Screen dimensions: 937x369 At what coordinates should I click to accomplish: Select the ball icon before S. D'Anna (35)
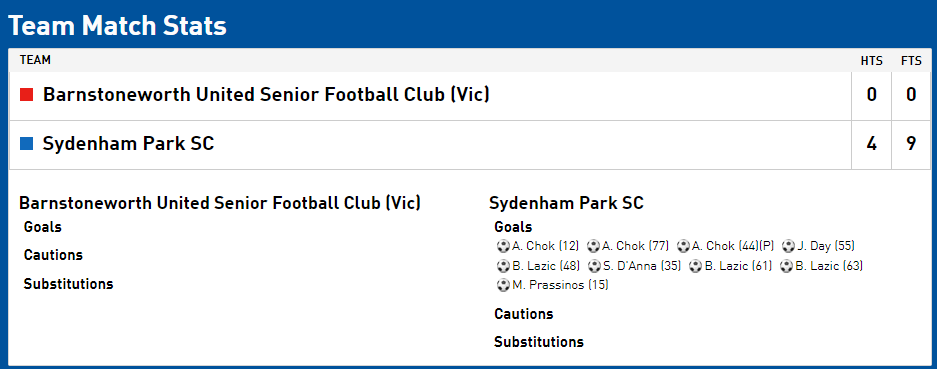pyautogui.click(x=595, y=266)
